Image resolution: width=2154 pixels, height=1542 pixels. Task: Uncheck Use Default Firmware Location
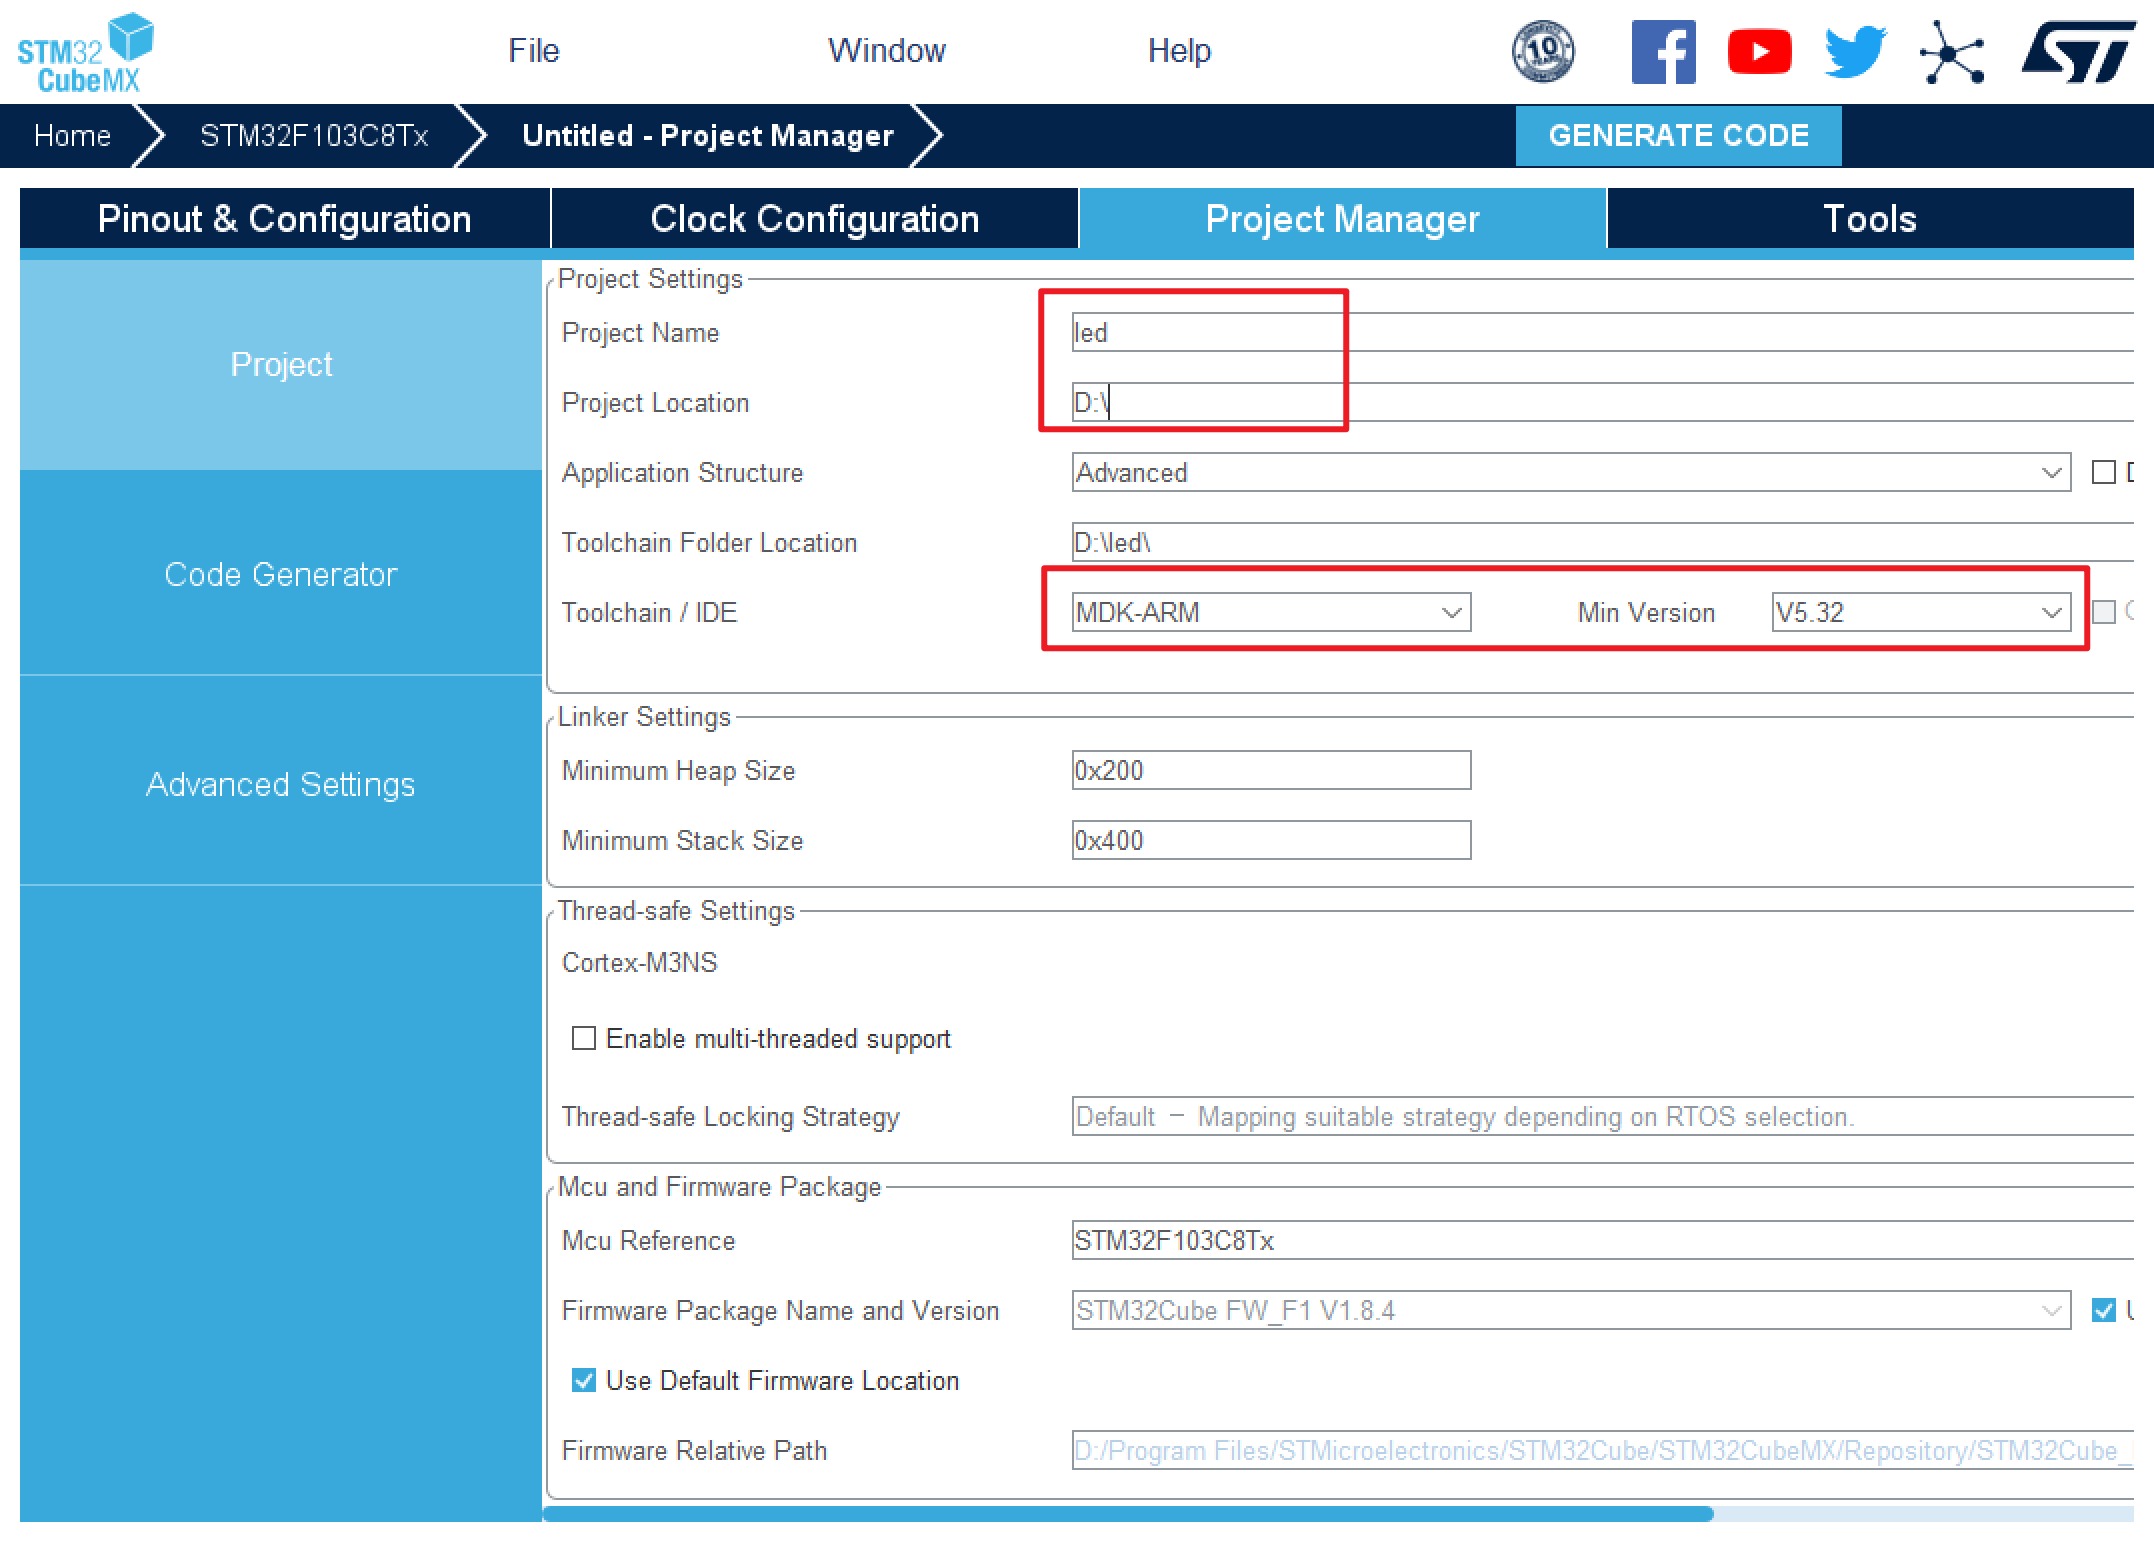[x=584, y=1380]
